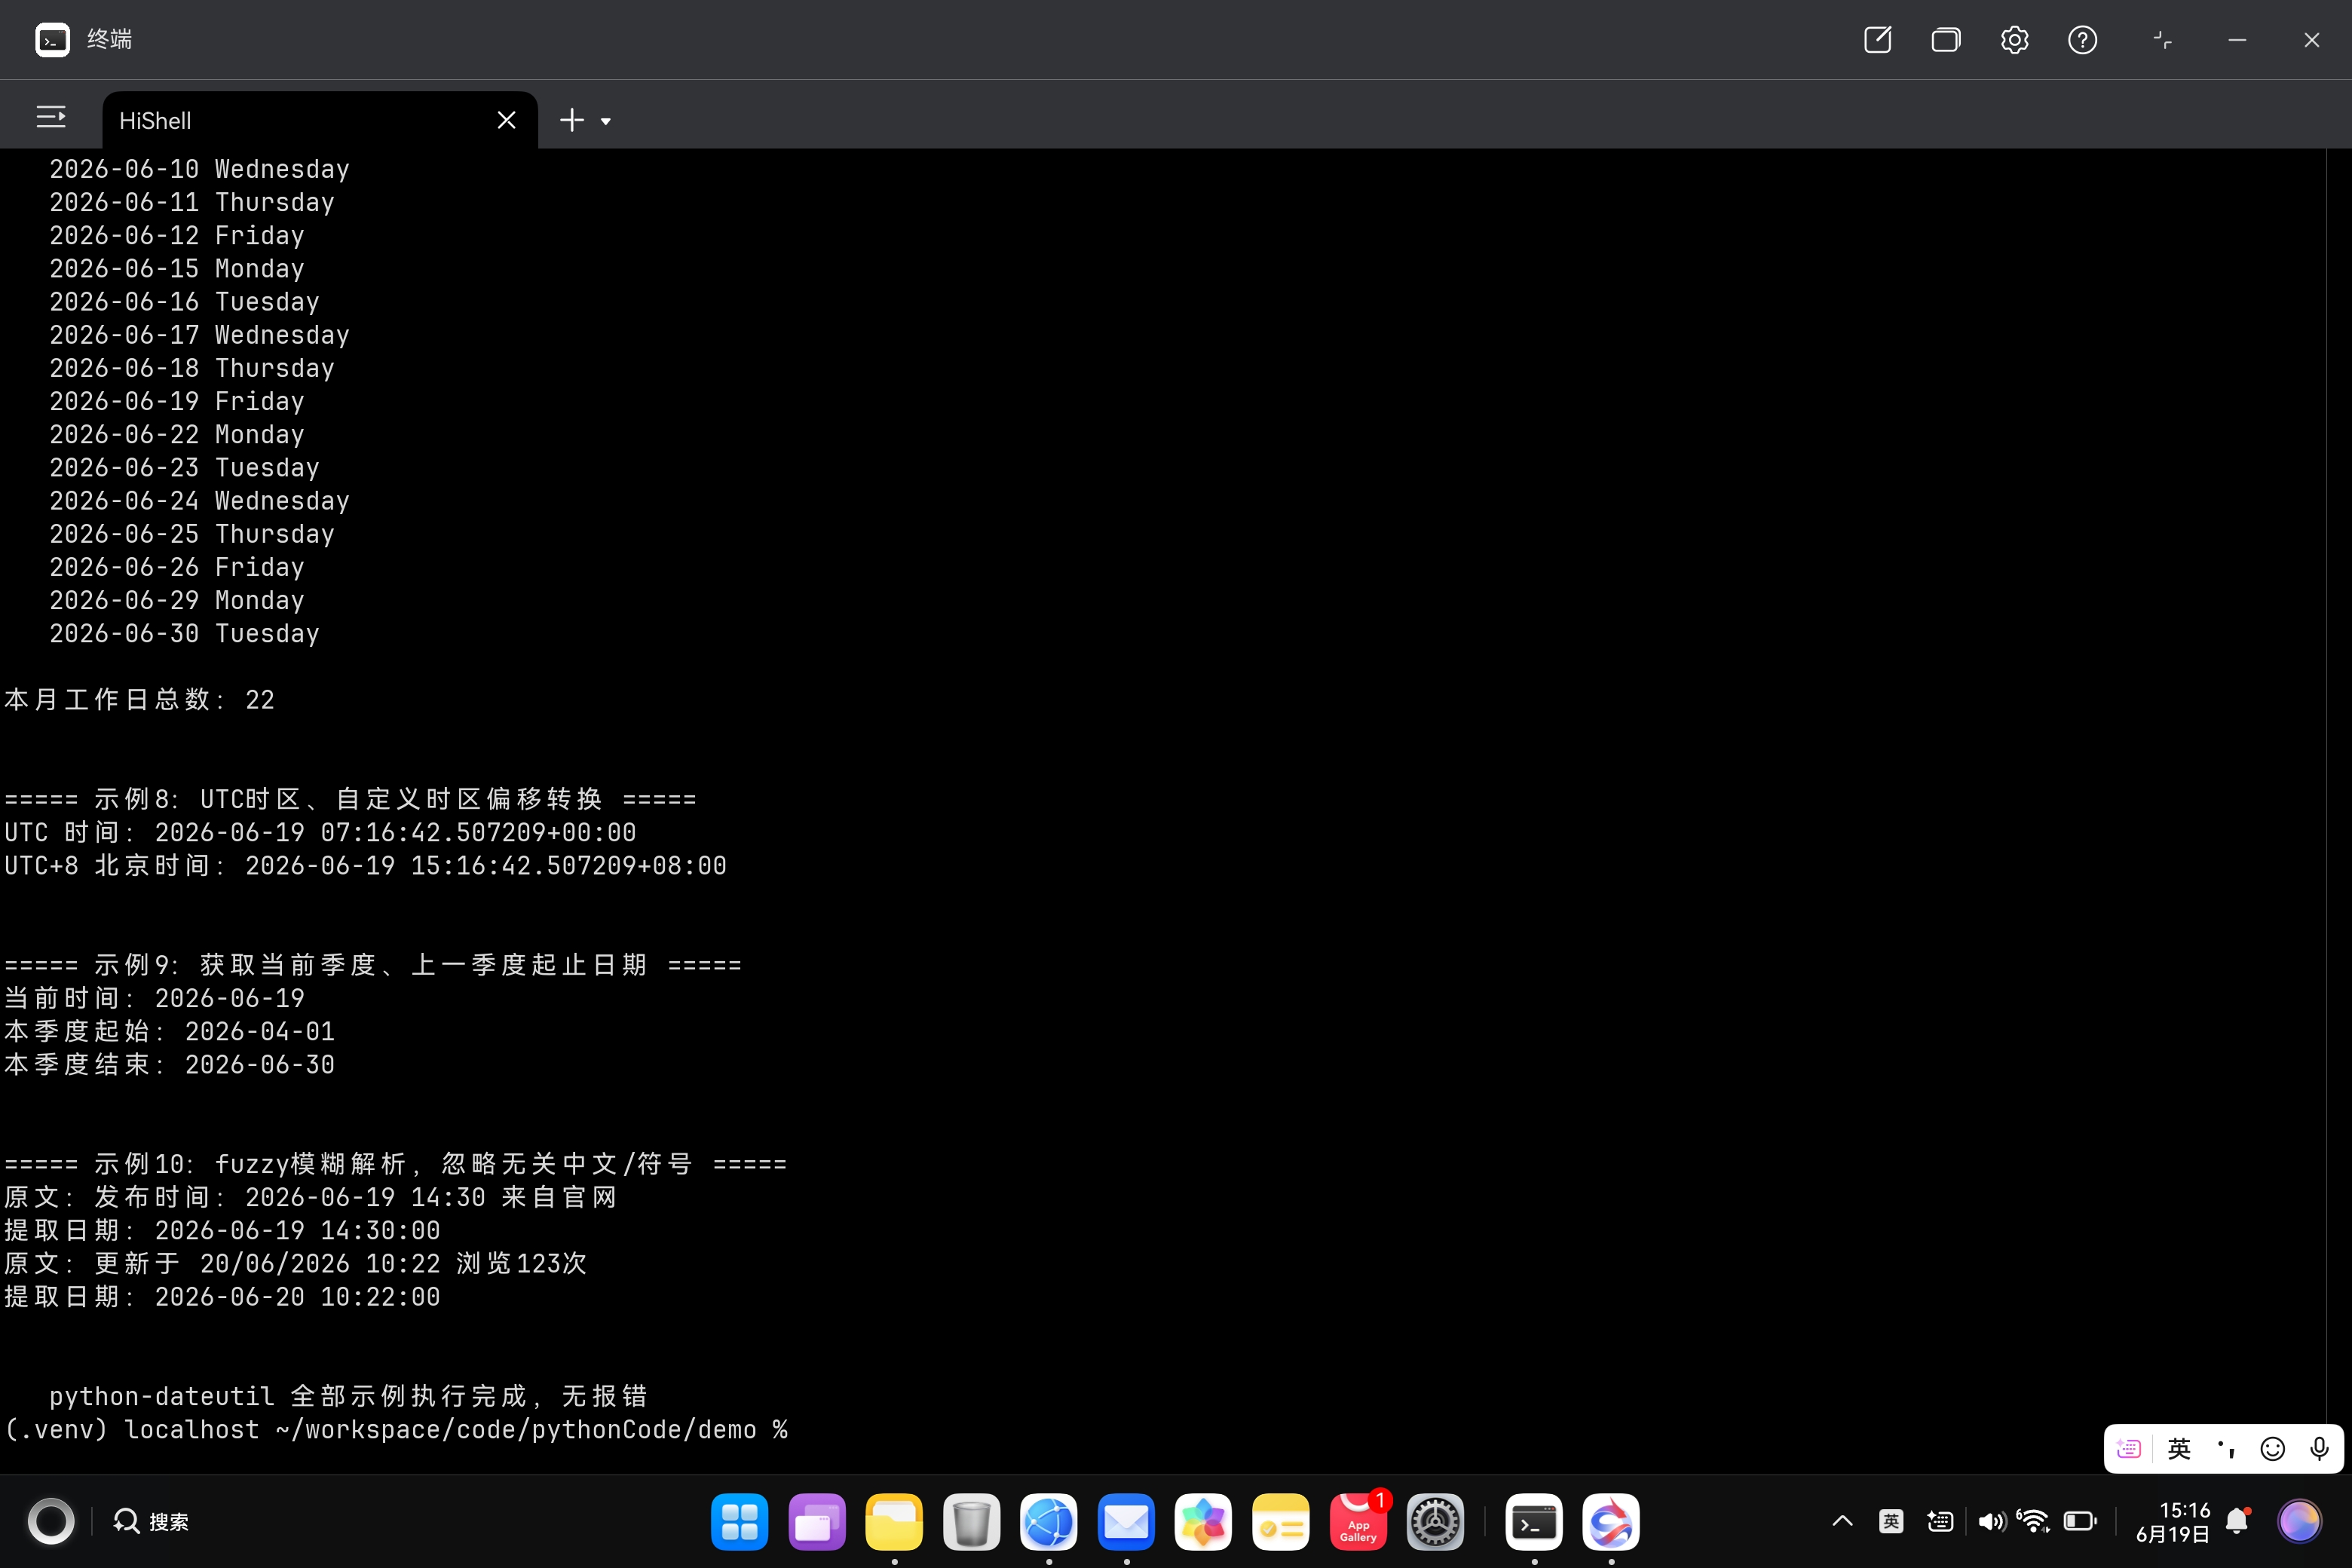
Task: Open clock showing 15:16 6月19日
Action: pos(2172,1522)
